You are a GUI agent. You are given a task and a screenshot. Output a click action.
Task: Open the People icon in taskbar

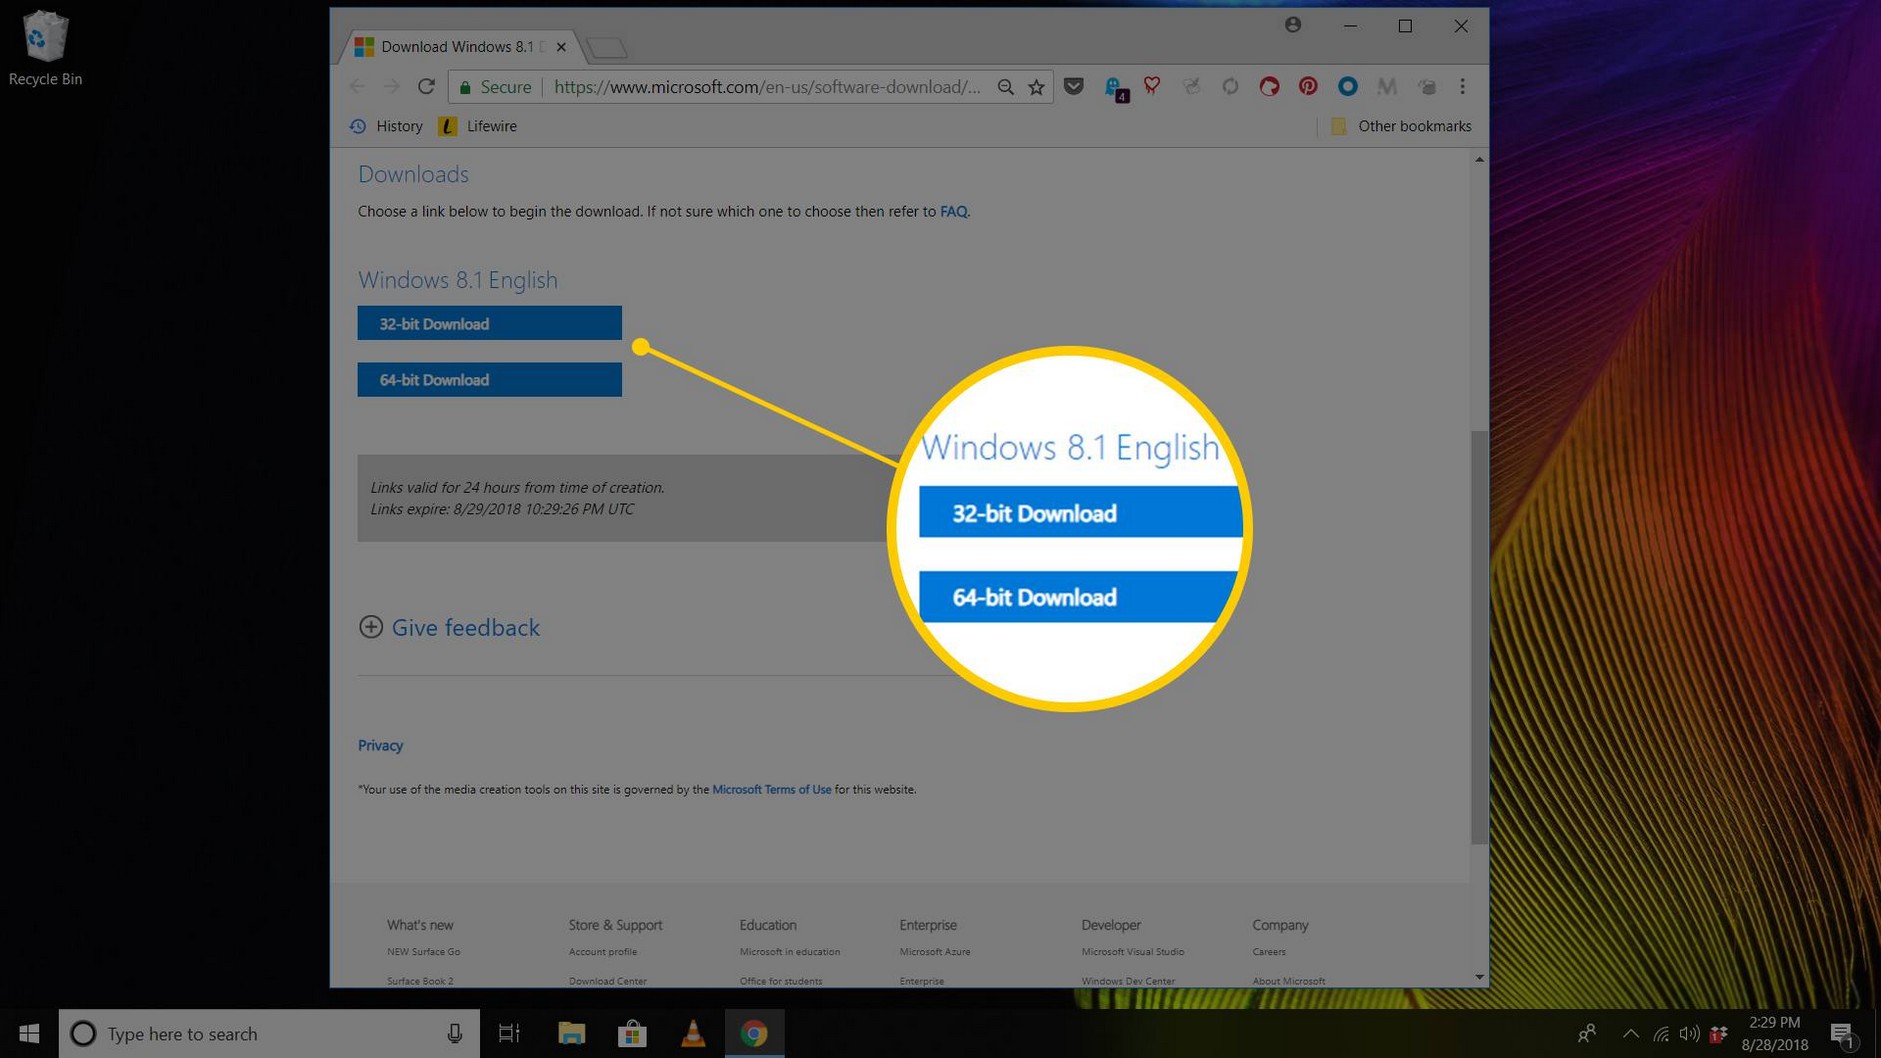pos(1586,1033)
